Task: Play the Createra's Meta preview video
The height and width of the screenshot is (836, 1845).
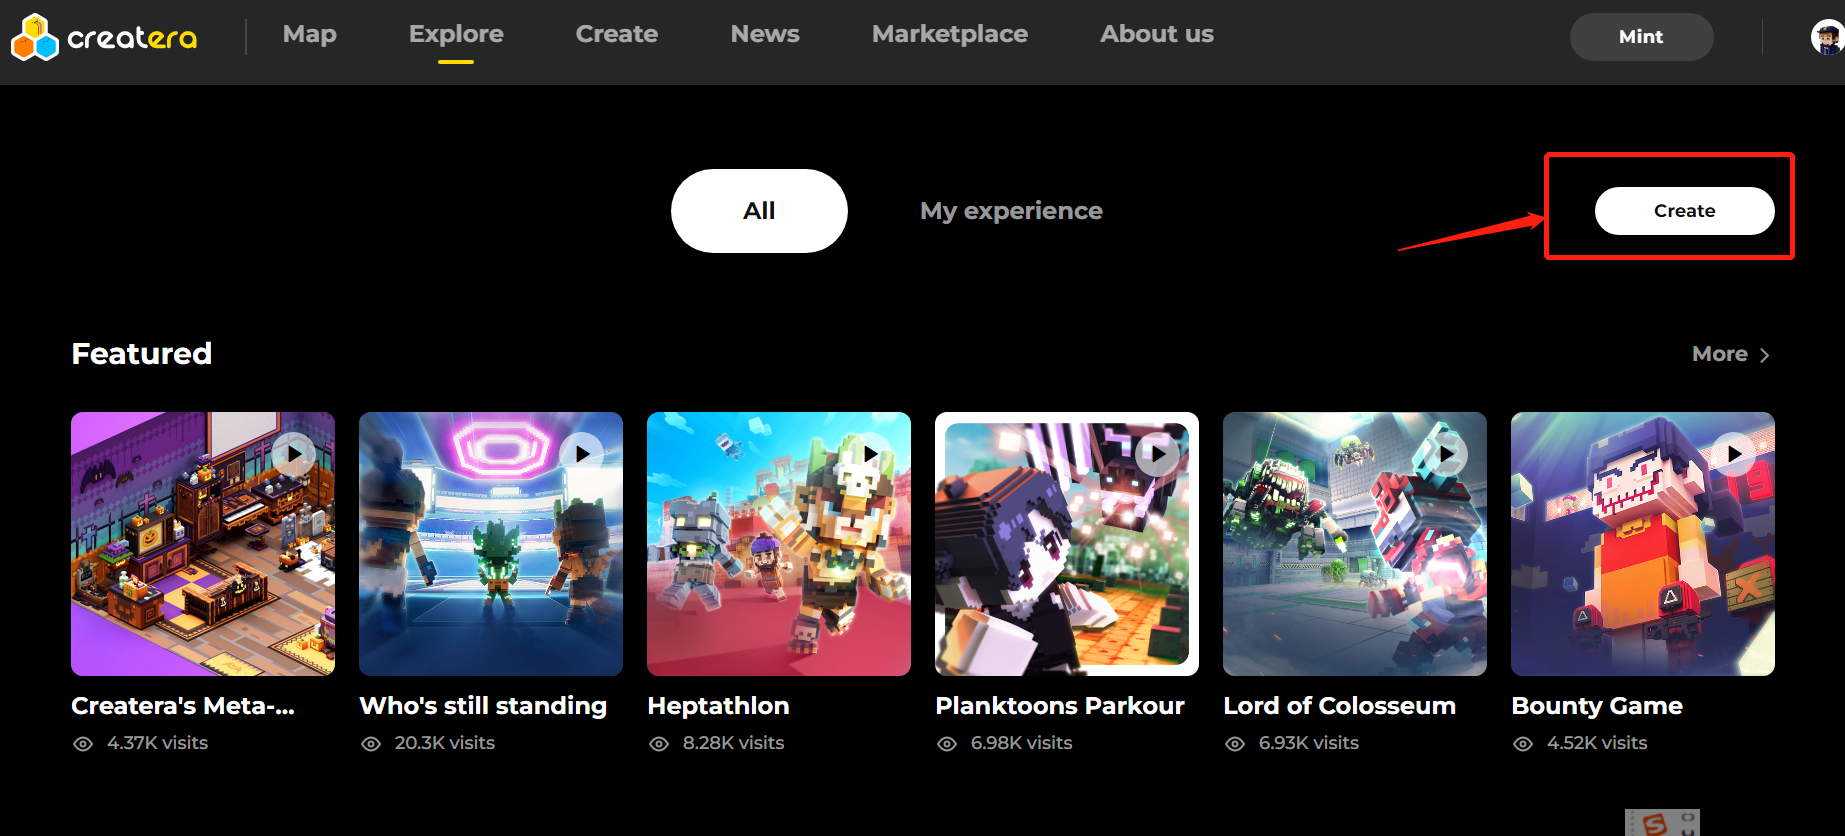Action: tap(294, 454)
